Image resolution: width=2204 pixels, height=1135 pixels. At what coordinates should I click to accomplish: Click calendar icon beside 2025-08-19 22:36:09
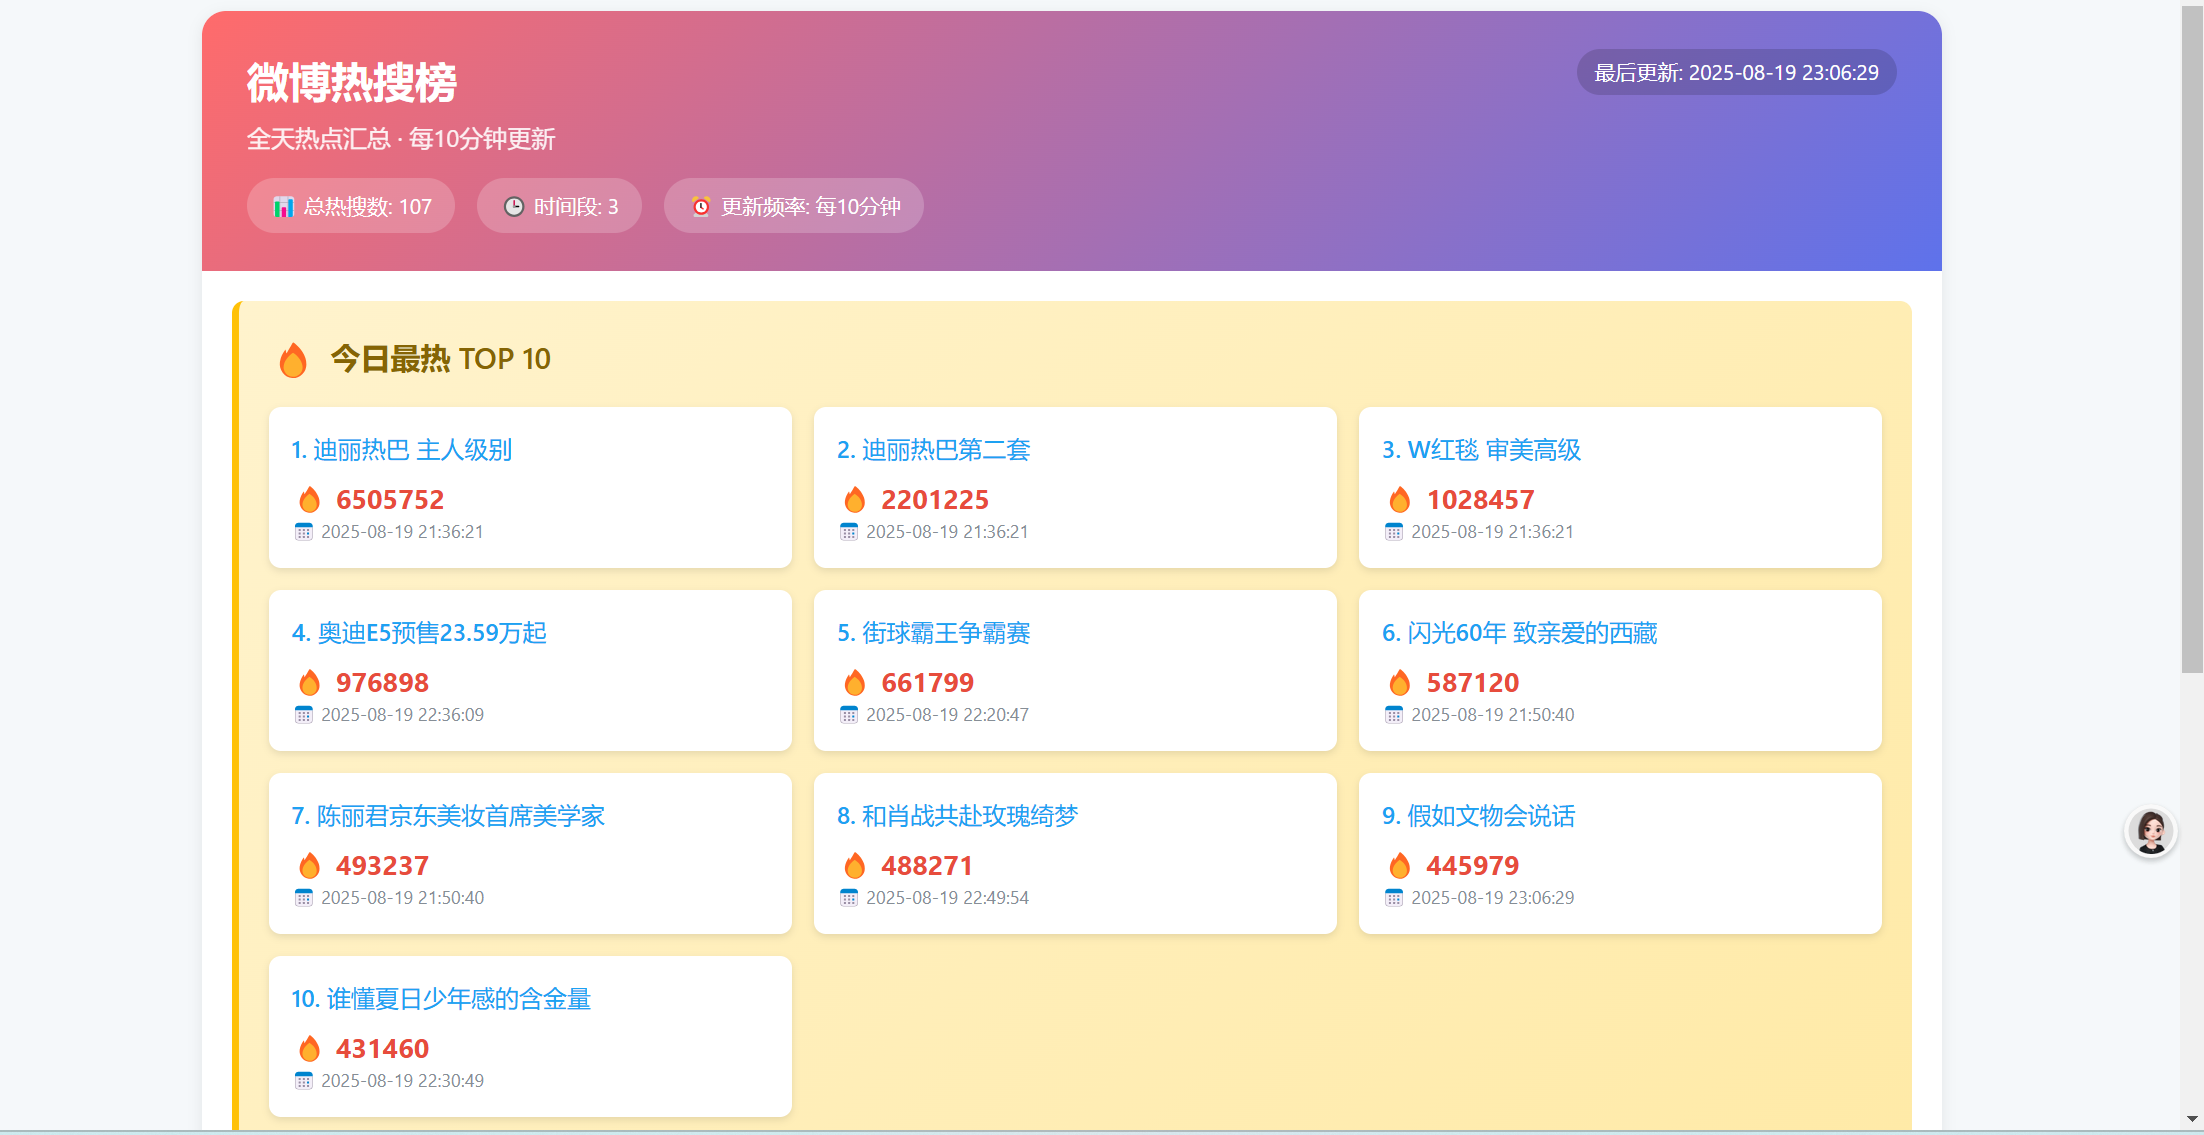(304, 715)
